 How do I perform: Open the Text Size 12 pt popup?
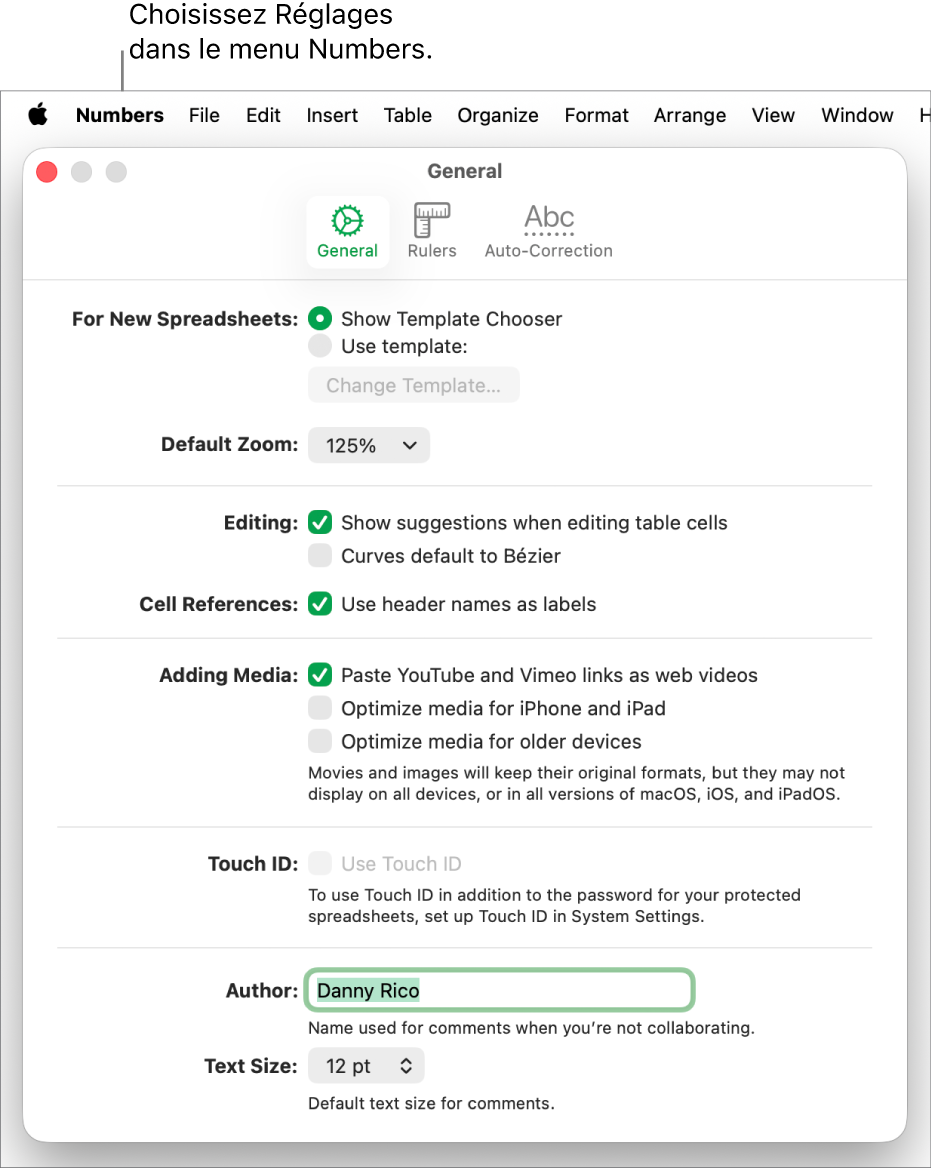366,1066
